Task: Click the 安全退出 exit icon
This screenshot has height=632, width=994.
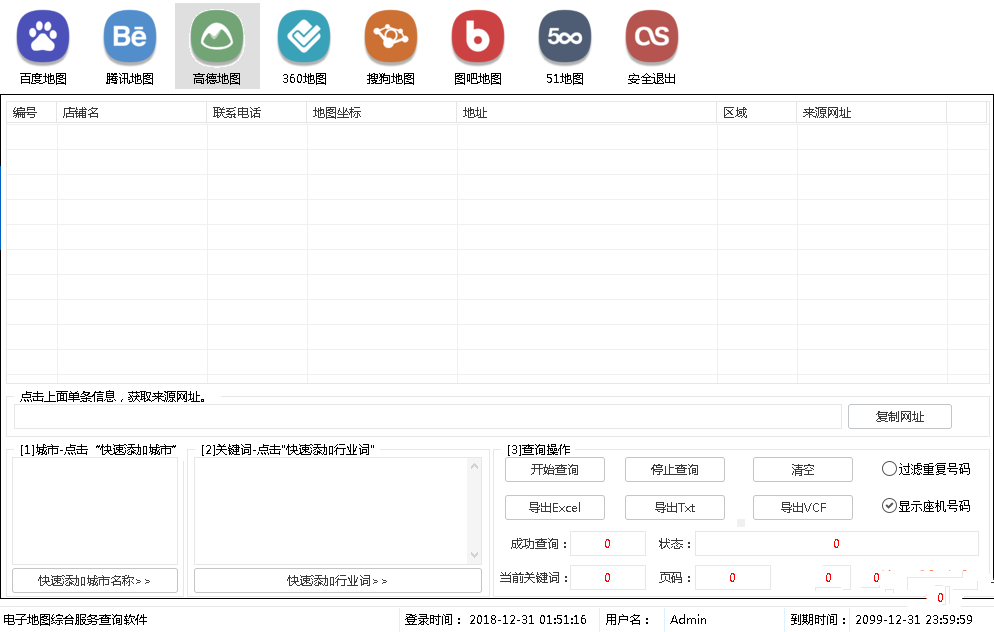Action: click(x=651, y=37)
